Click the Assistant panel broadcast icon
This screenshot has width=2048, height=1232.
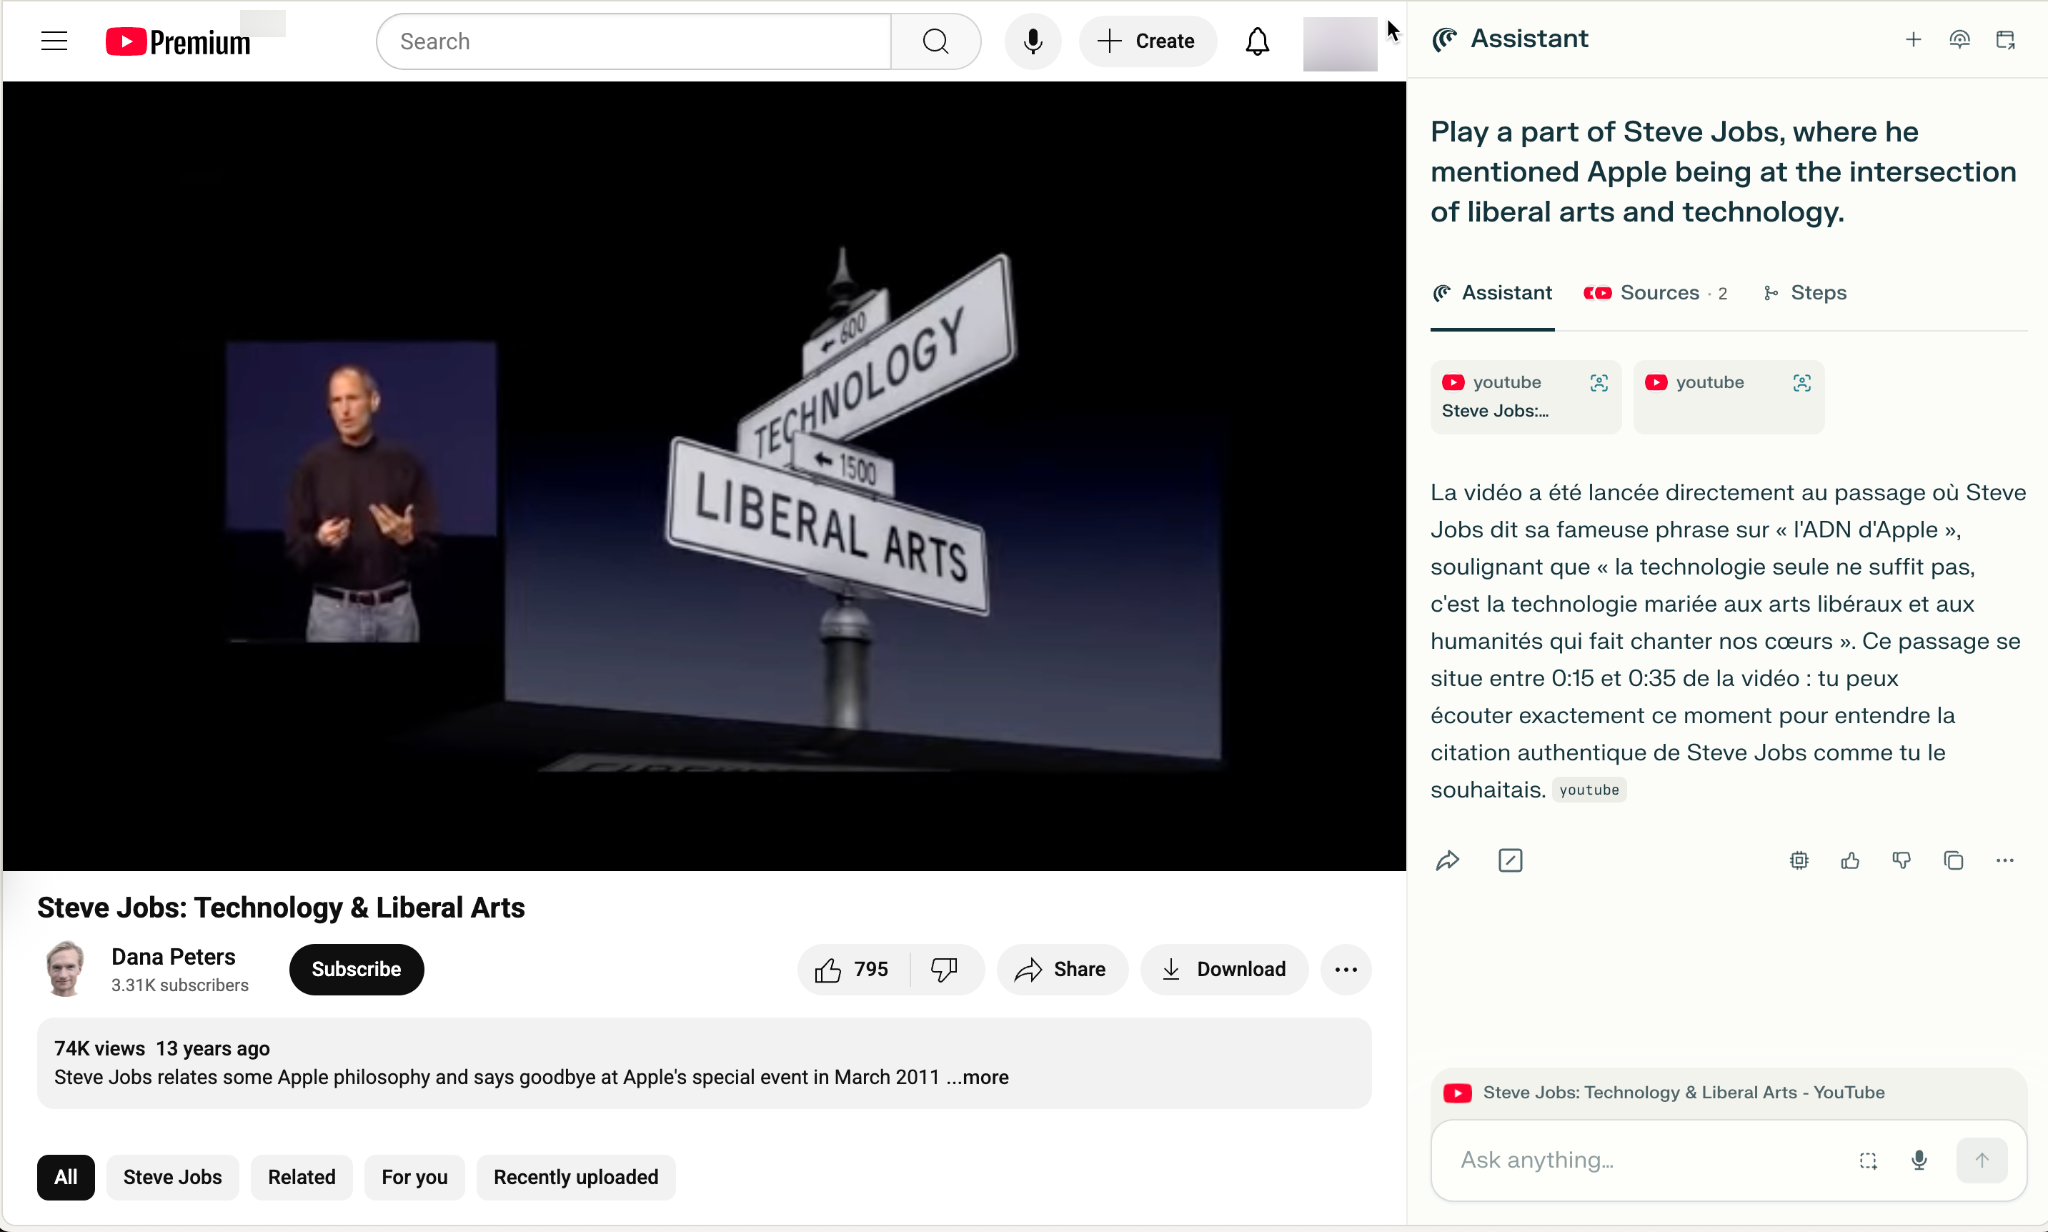pyautogui.click(x=1959, y=39)
